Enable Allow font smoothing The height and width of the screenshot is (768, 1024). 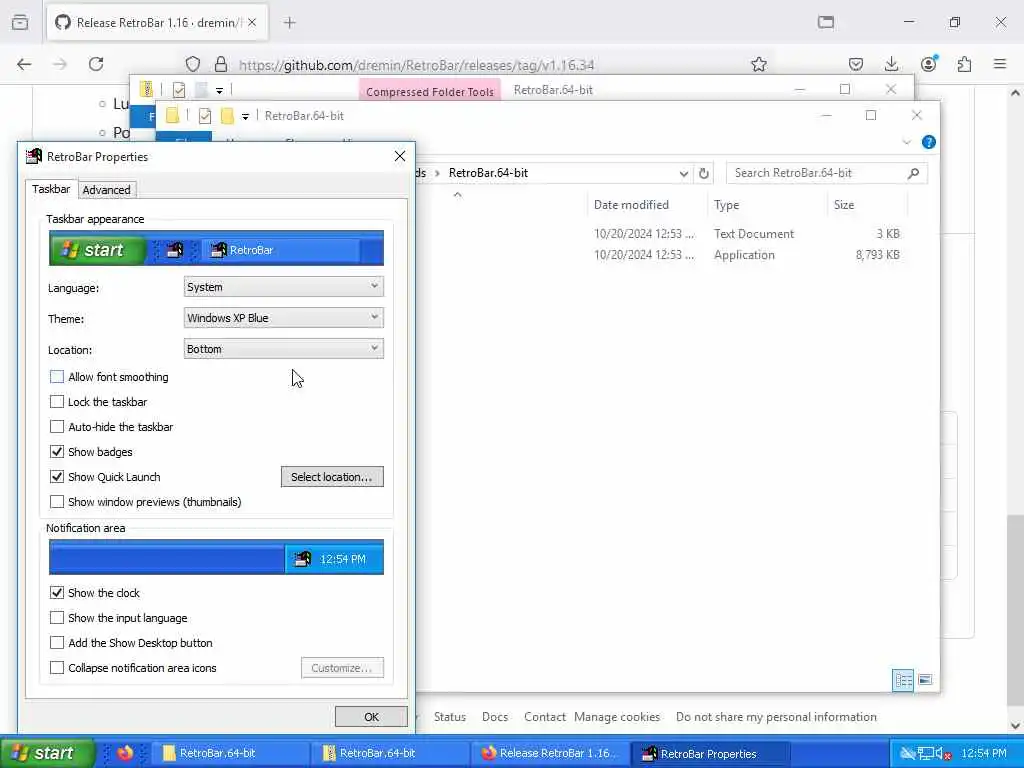coord(57,377)
